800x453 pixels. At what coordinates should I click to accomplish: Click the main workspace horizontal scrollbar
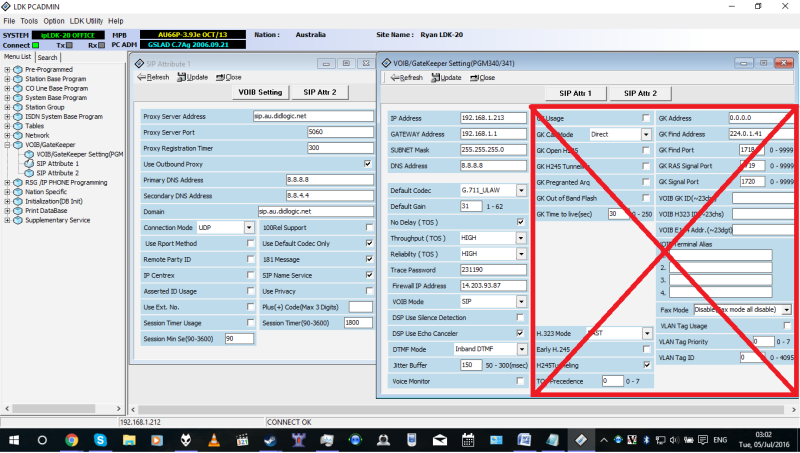461,410
